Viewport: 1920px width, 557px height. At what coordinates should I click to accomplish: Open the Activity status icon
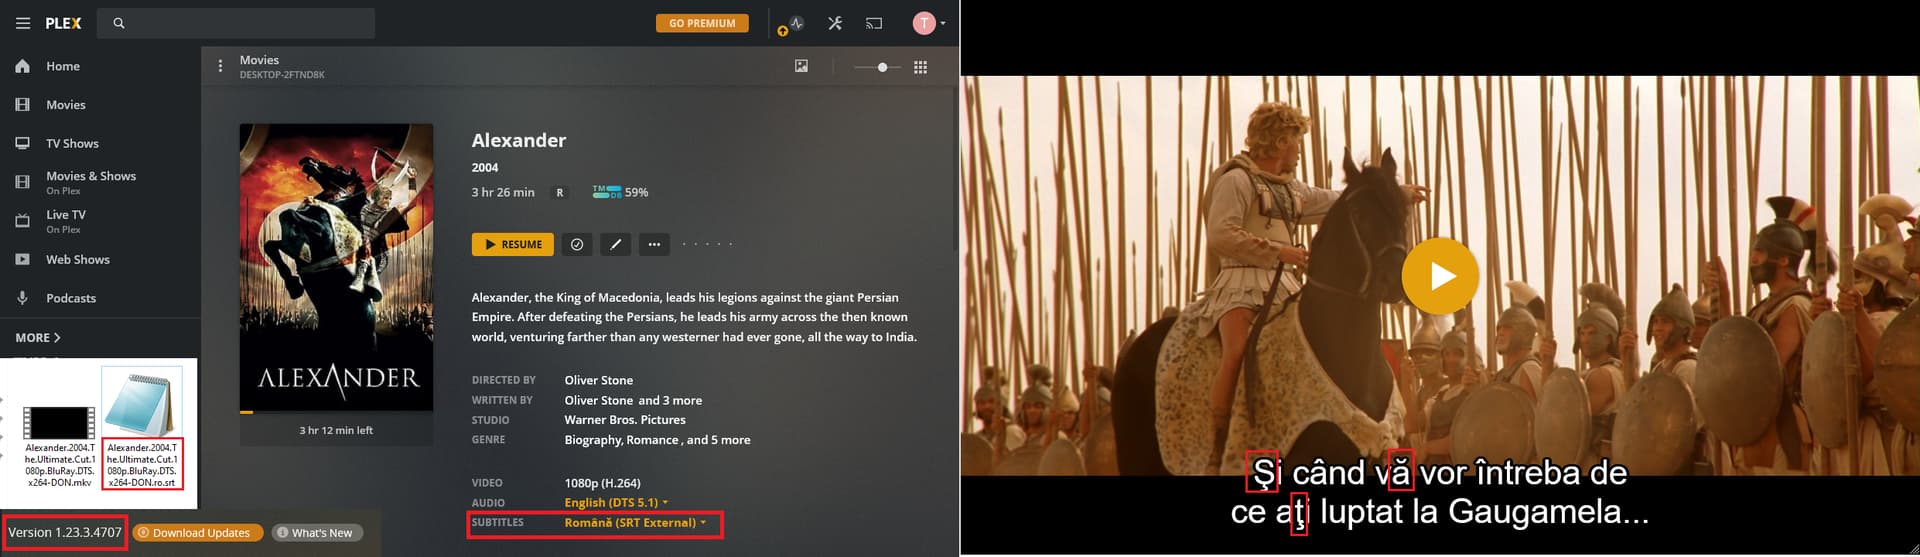pos(796,23)
